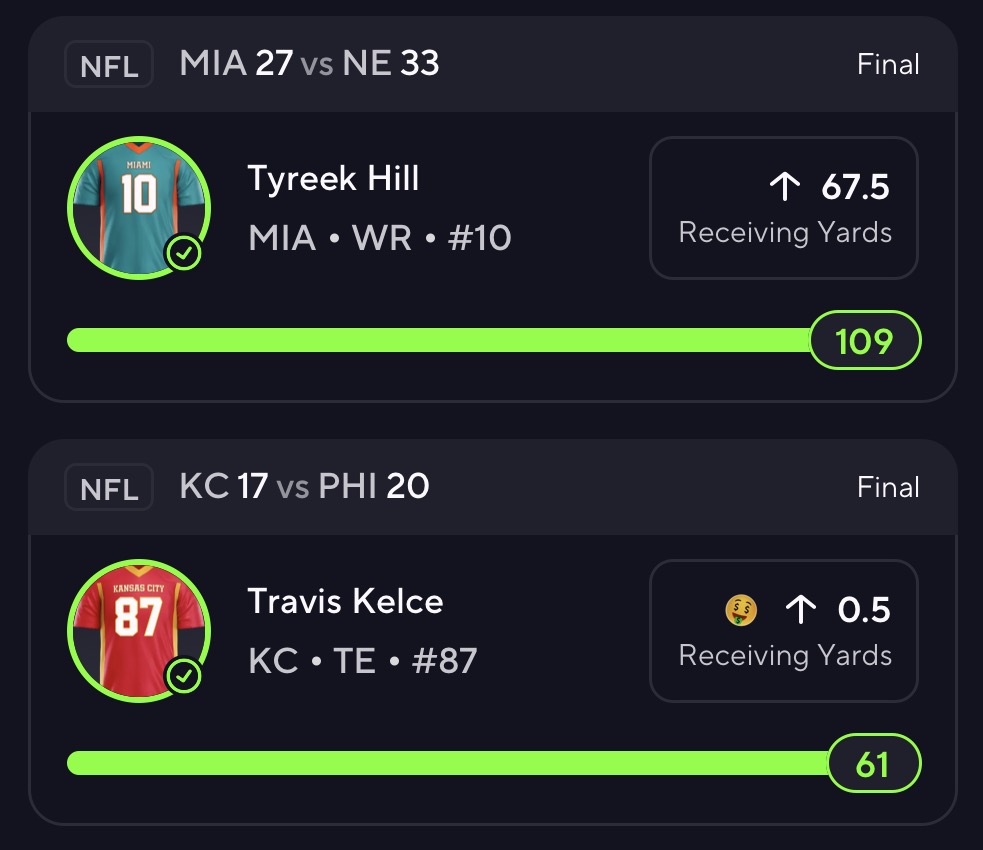Click the up arrow beside 0.5

coord(801,609)
